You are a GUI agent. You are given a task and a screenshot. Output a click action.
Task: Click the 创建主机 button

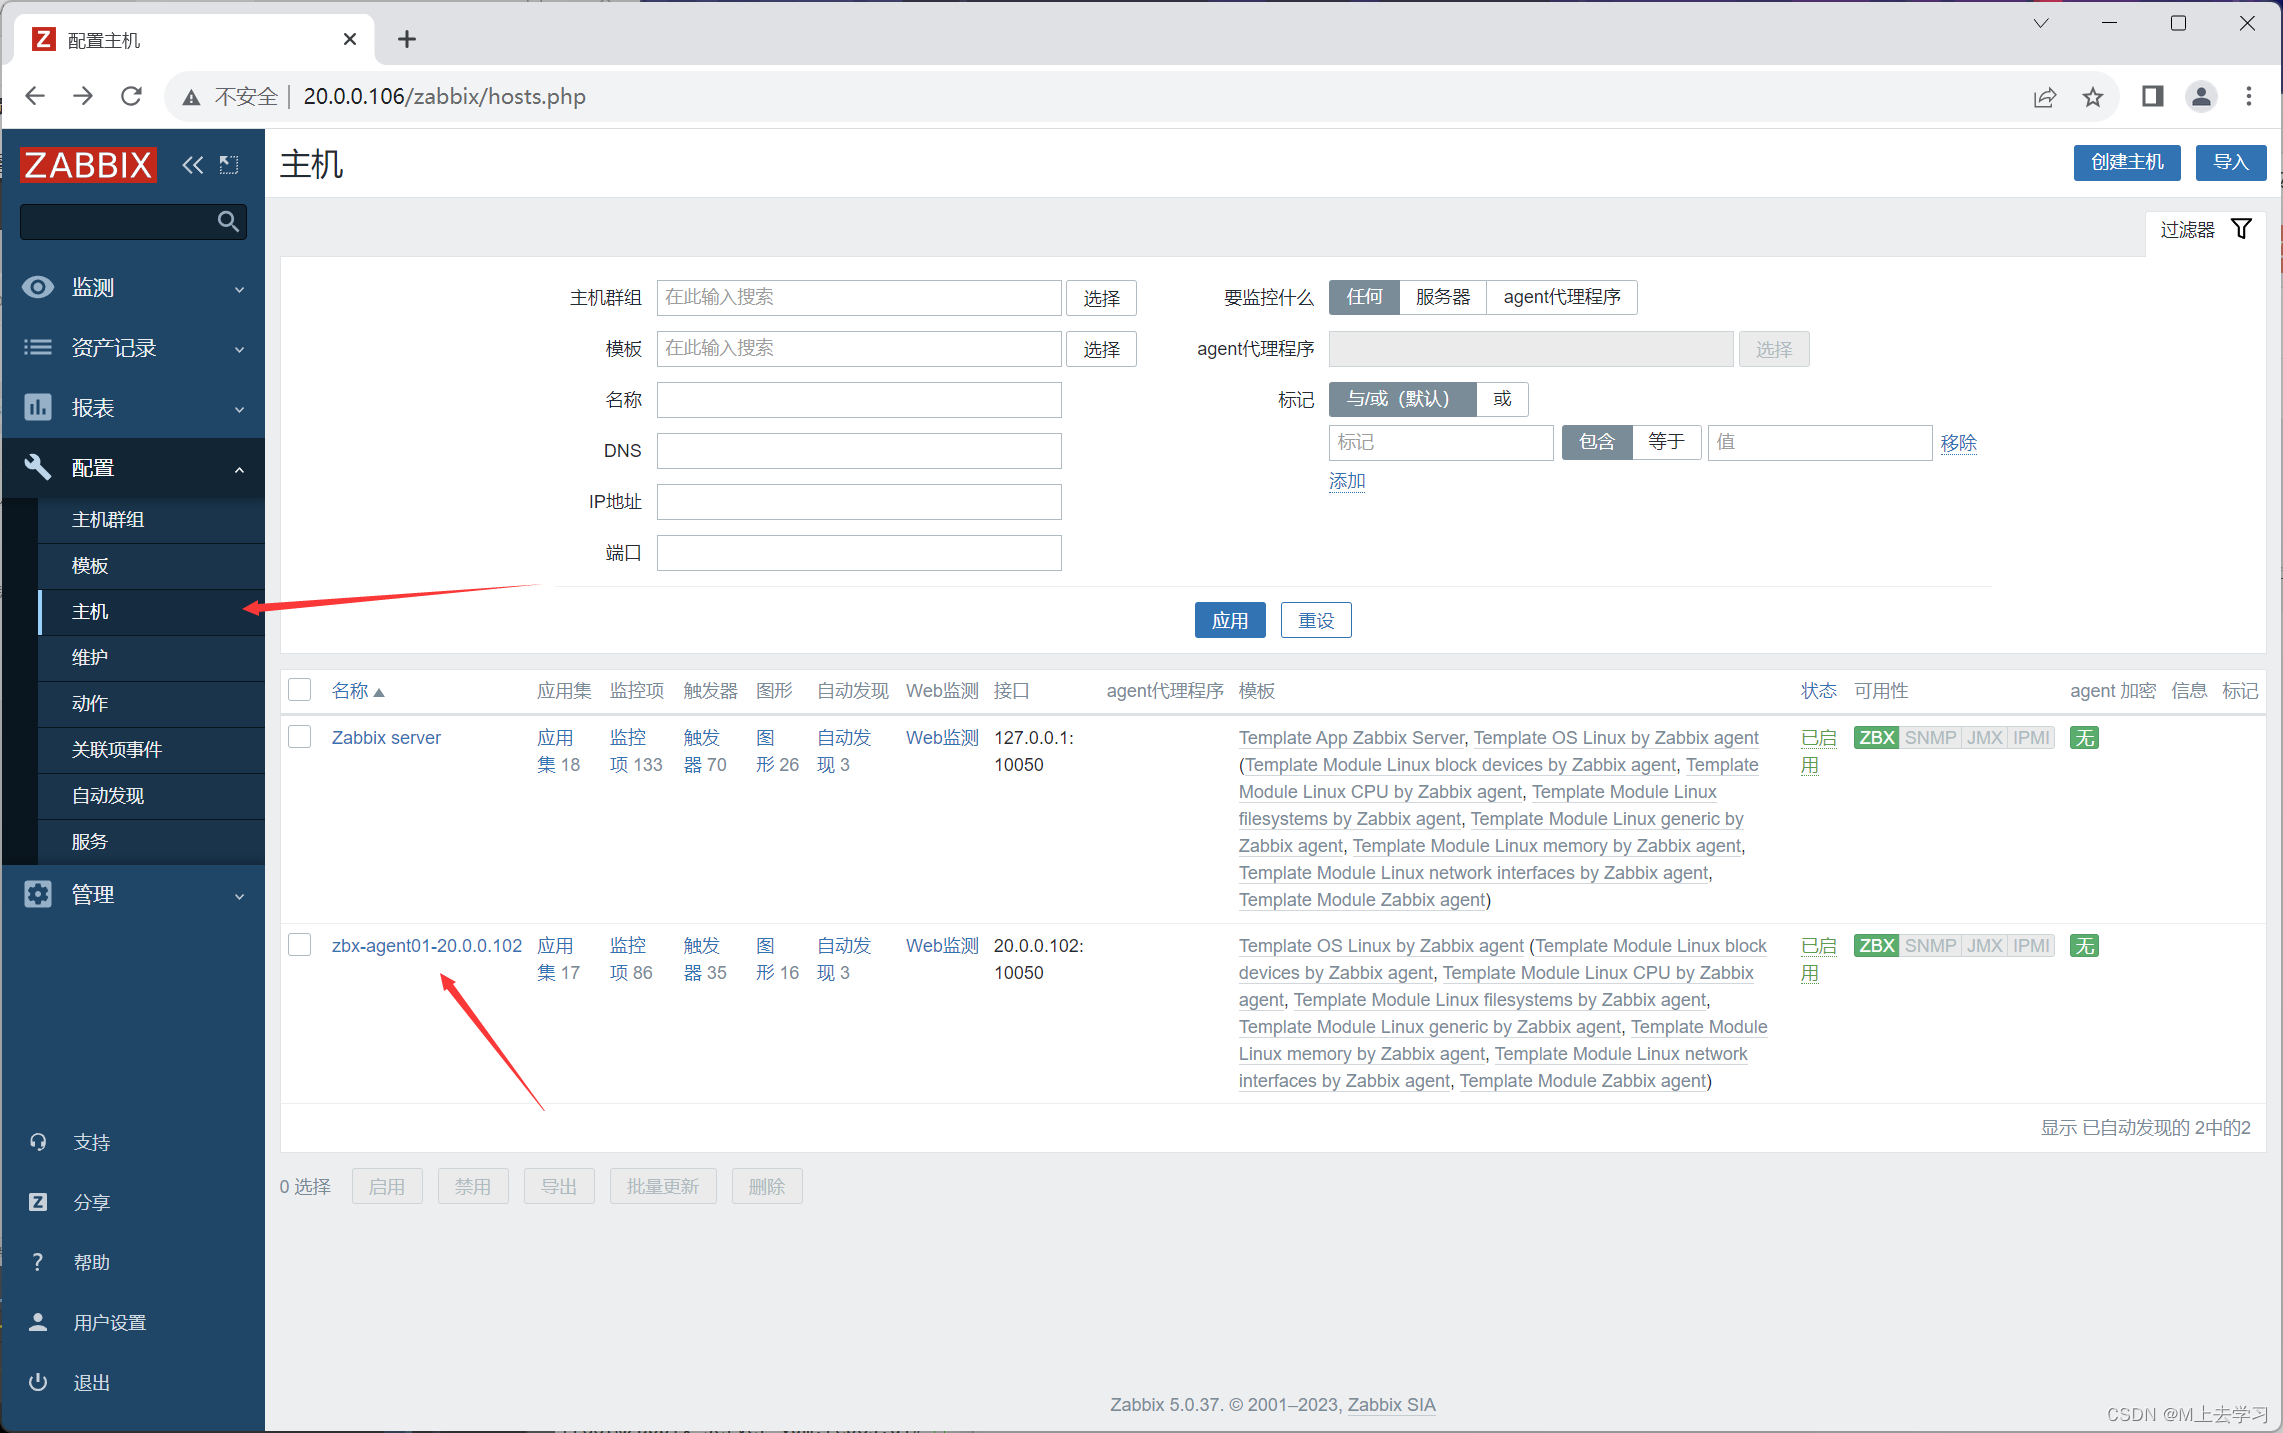click(x=2126, y=162)
